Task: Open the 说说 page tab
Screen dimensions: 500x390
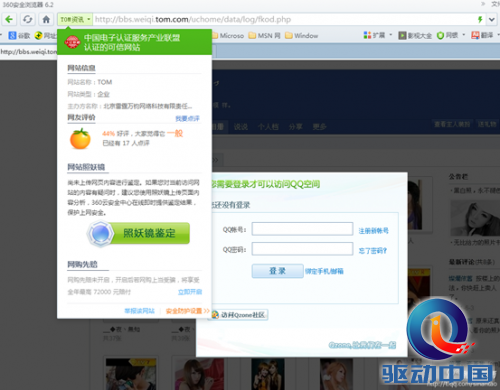Action: (240, 127)
